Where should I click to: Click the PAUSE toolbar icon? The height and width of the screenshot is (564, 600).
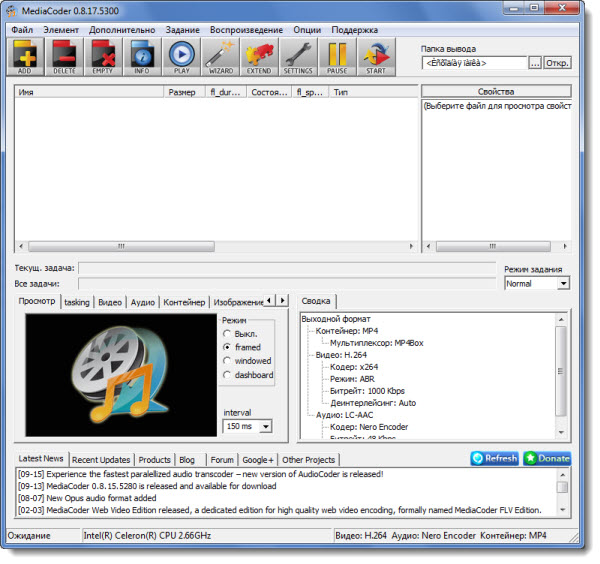[336, 57]
